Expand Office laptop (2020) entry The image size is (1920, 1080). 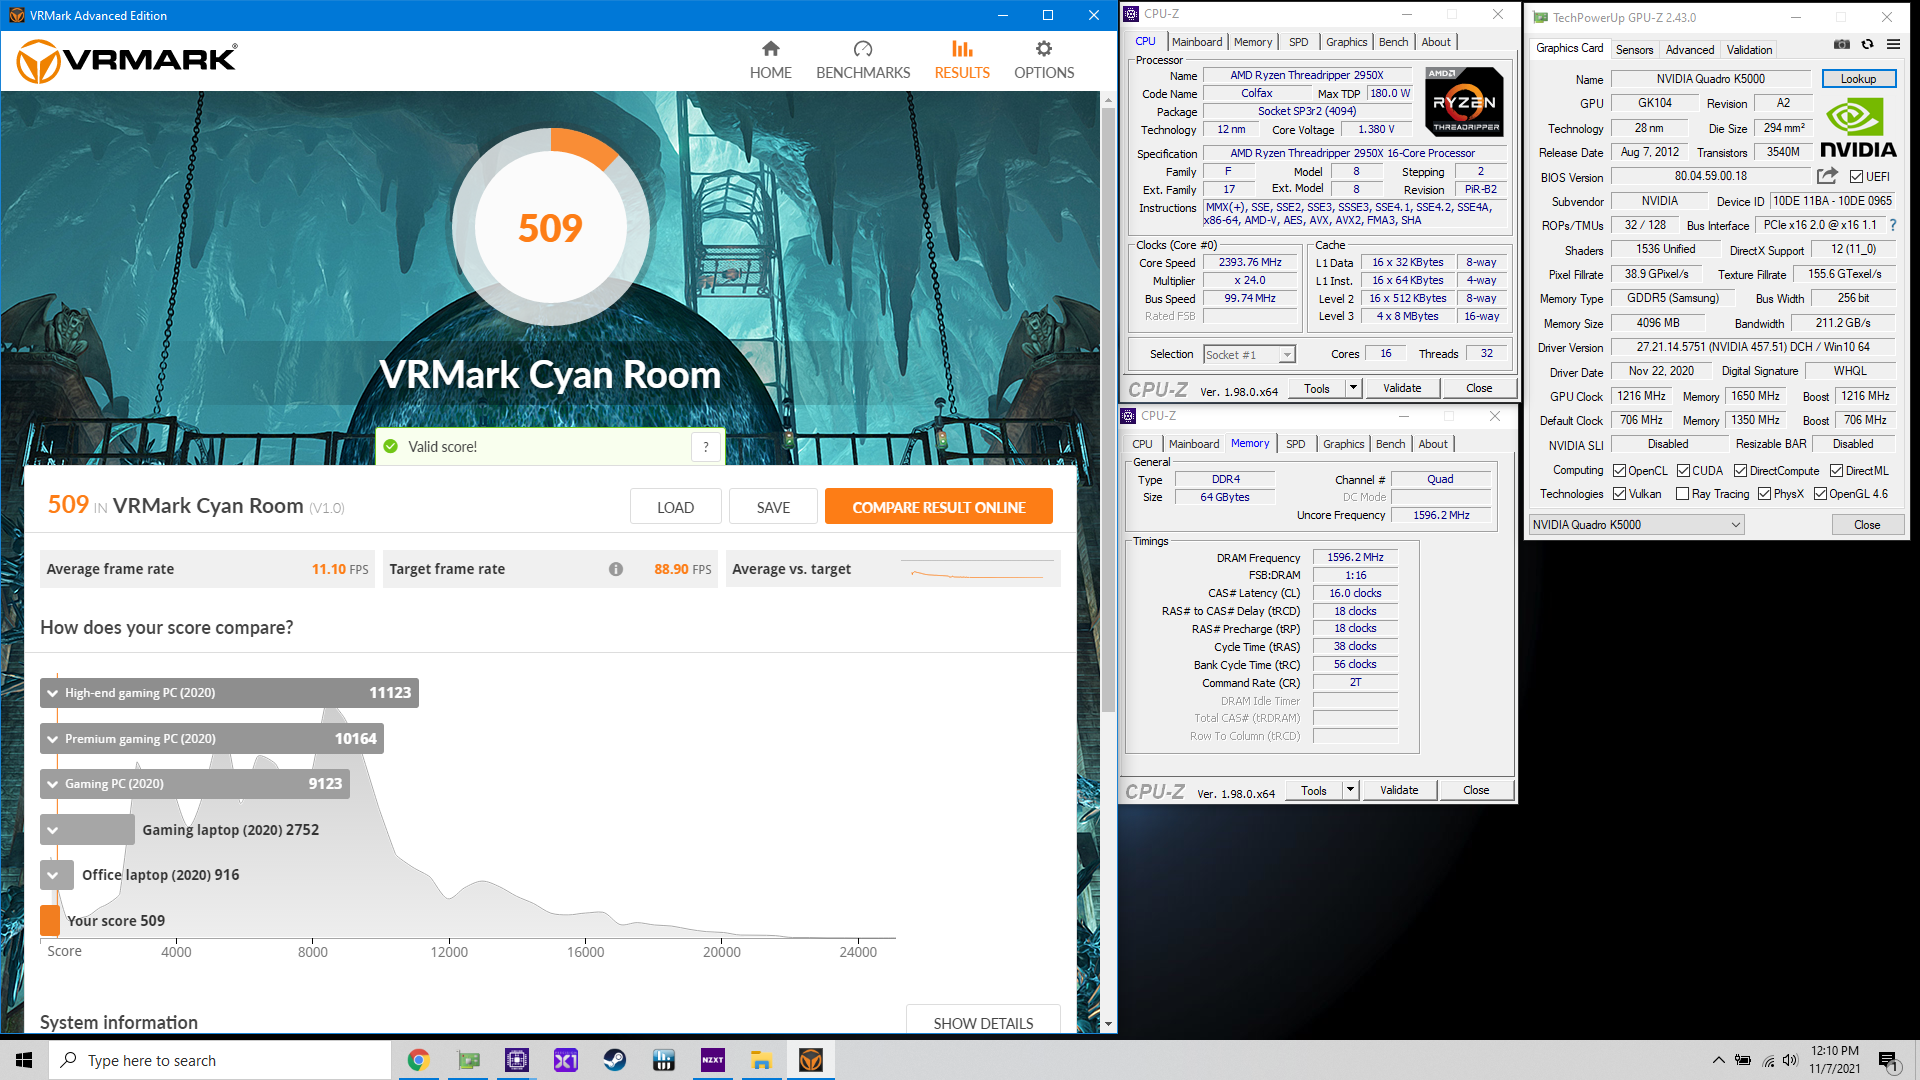click(56, 875)
